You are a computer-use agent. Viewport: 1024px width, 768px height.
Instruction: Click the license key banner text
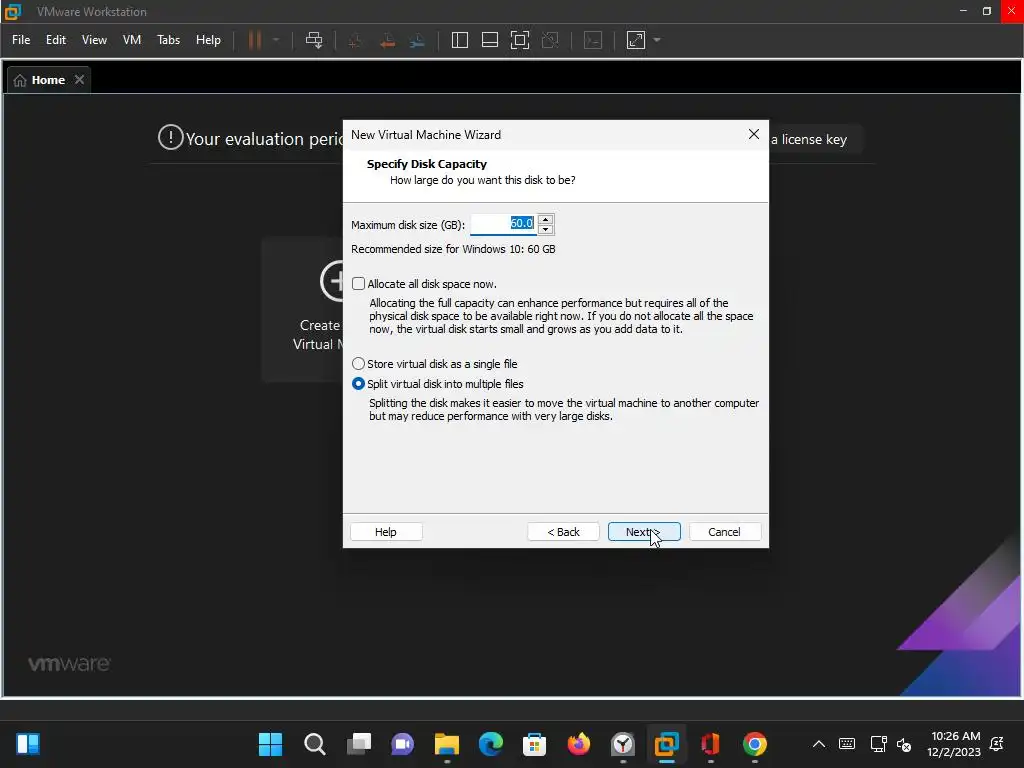[x=809, y=139]
